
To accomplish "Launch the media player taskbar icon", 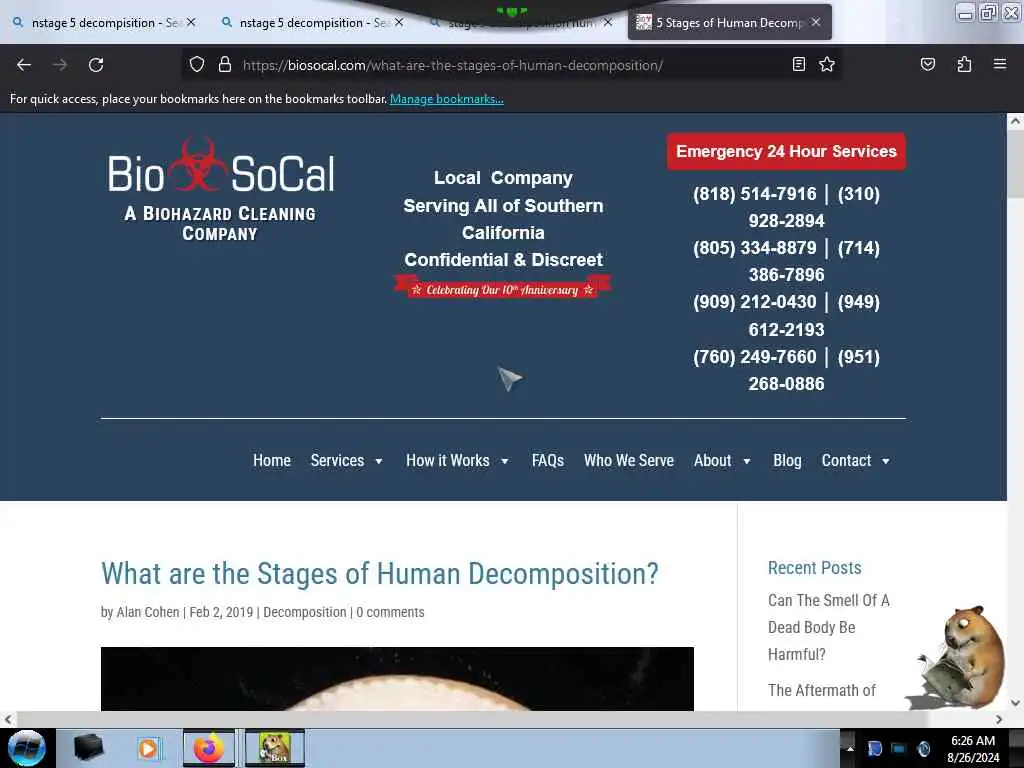I will pos(148,748).
